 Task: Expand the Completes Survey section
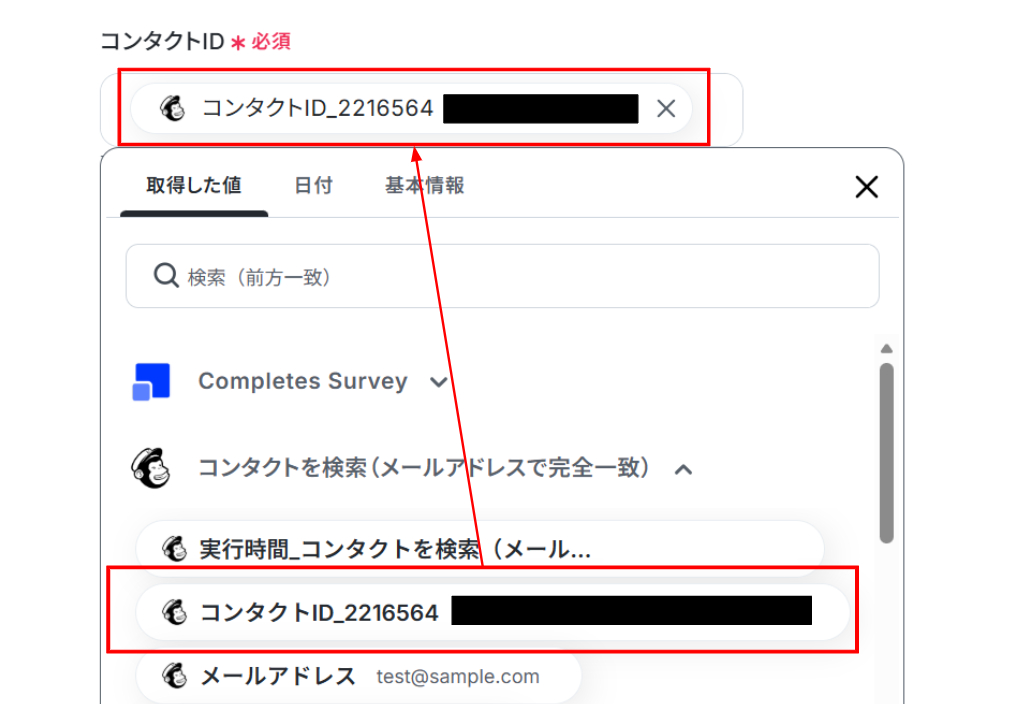(438, 382)
